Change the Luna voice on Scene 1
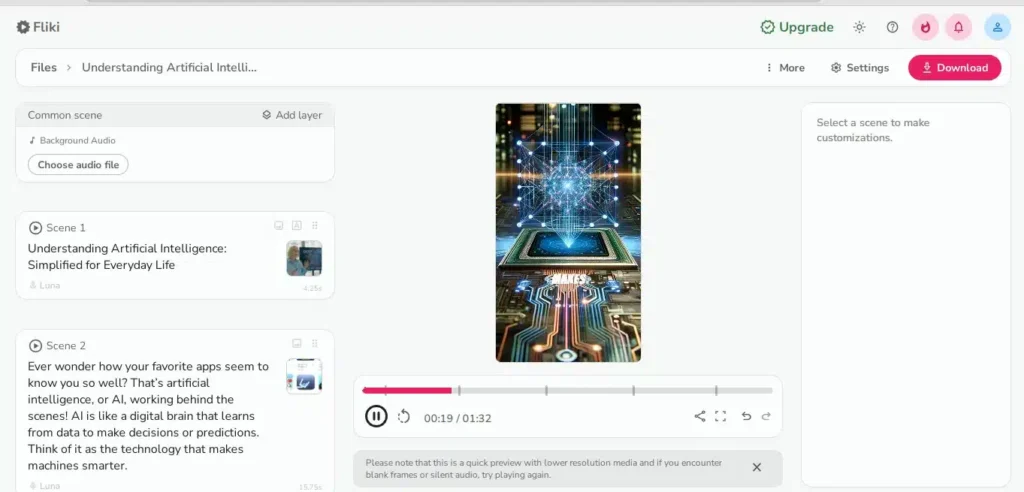The image size is (1024, 492). pos(44,286)
